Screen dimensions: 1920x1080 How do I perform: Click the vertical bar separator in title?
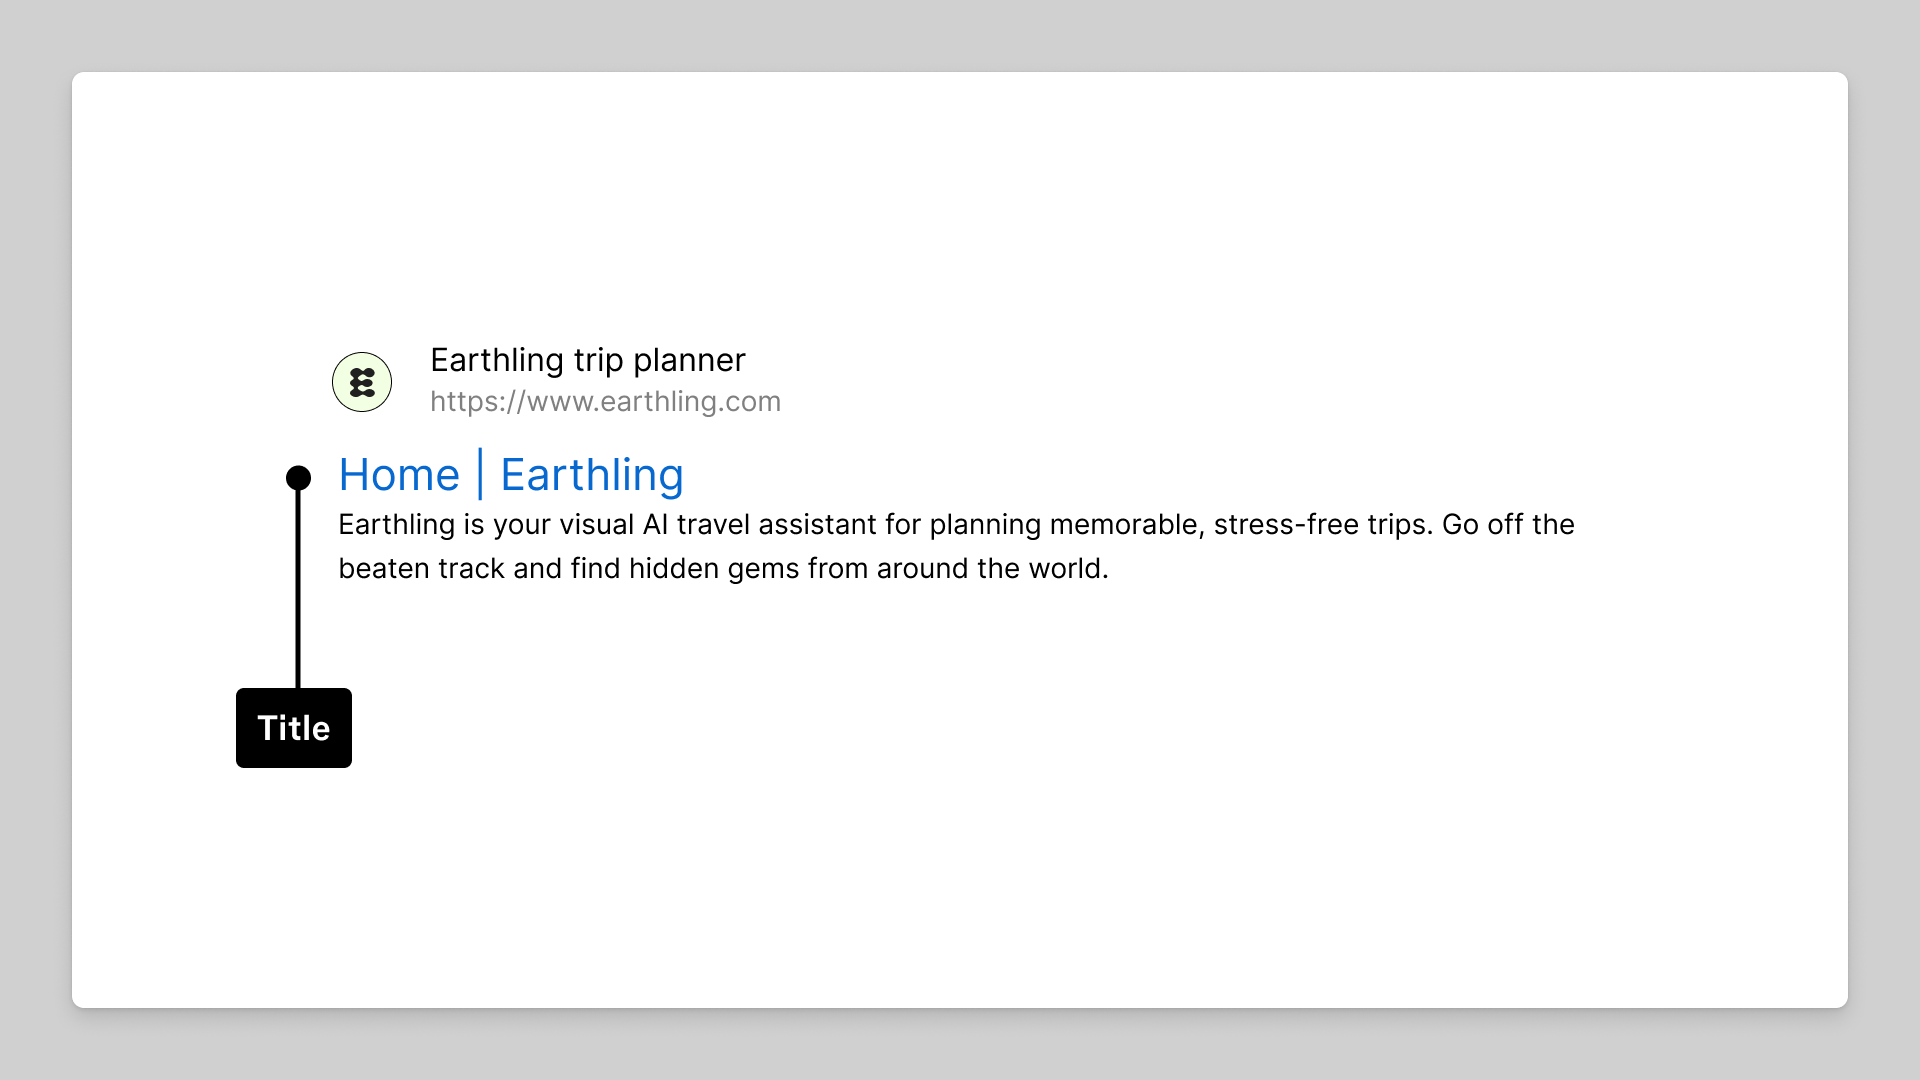tap(480, 474)
